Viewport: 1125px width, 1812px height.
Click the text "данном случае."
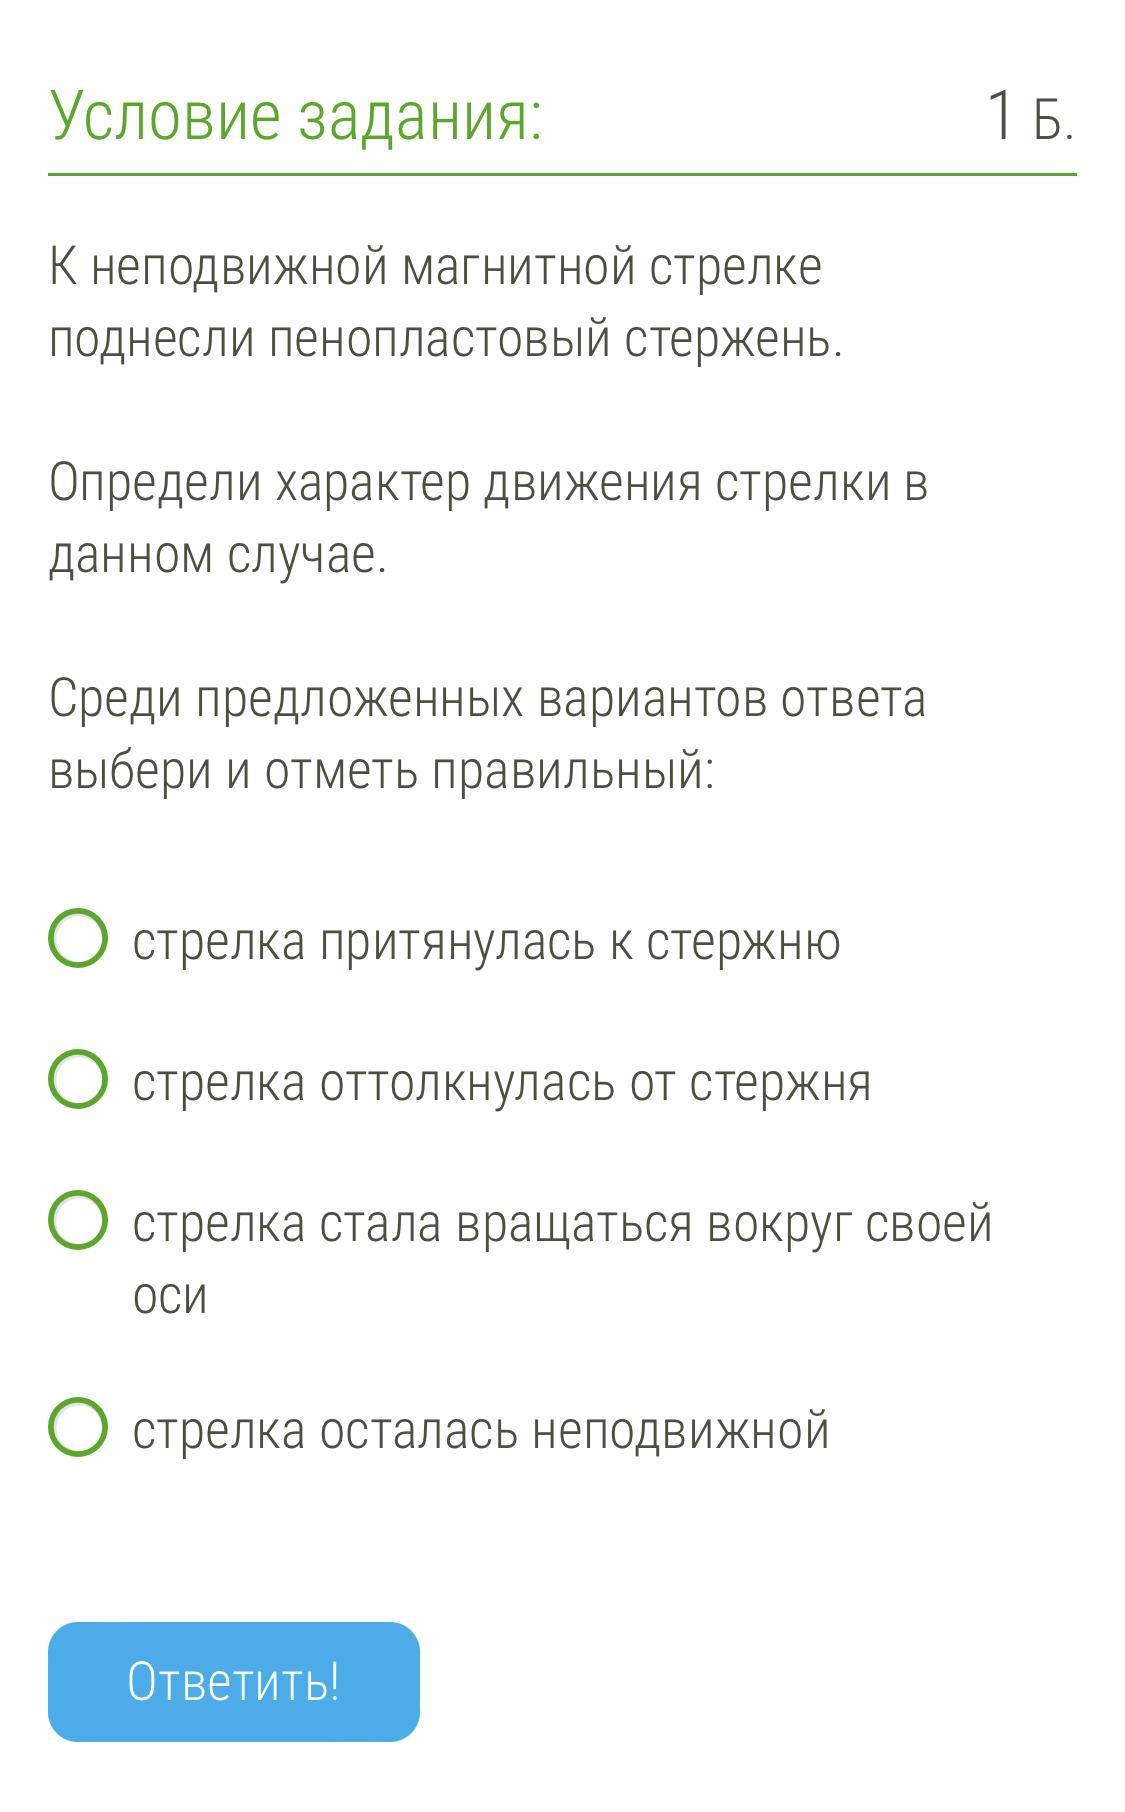coord(218,556)
